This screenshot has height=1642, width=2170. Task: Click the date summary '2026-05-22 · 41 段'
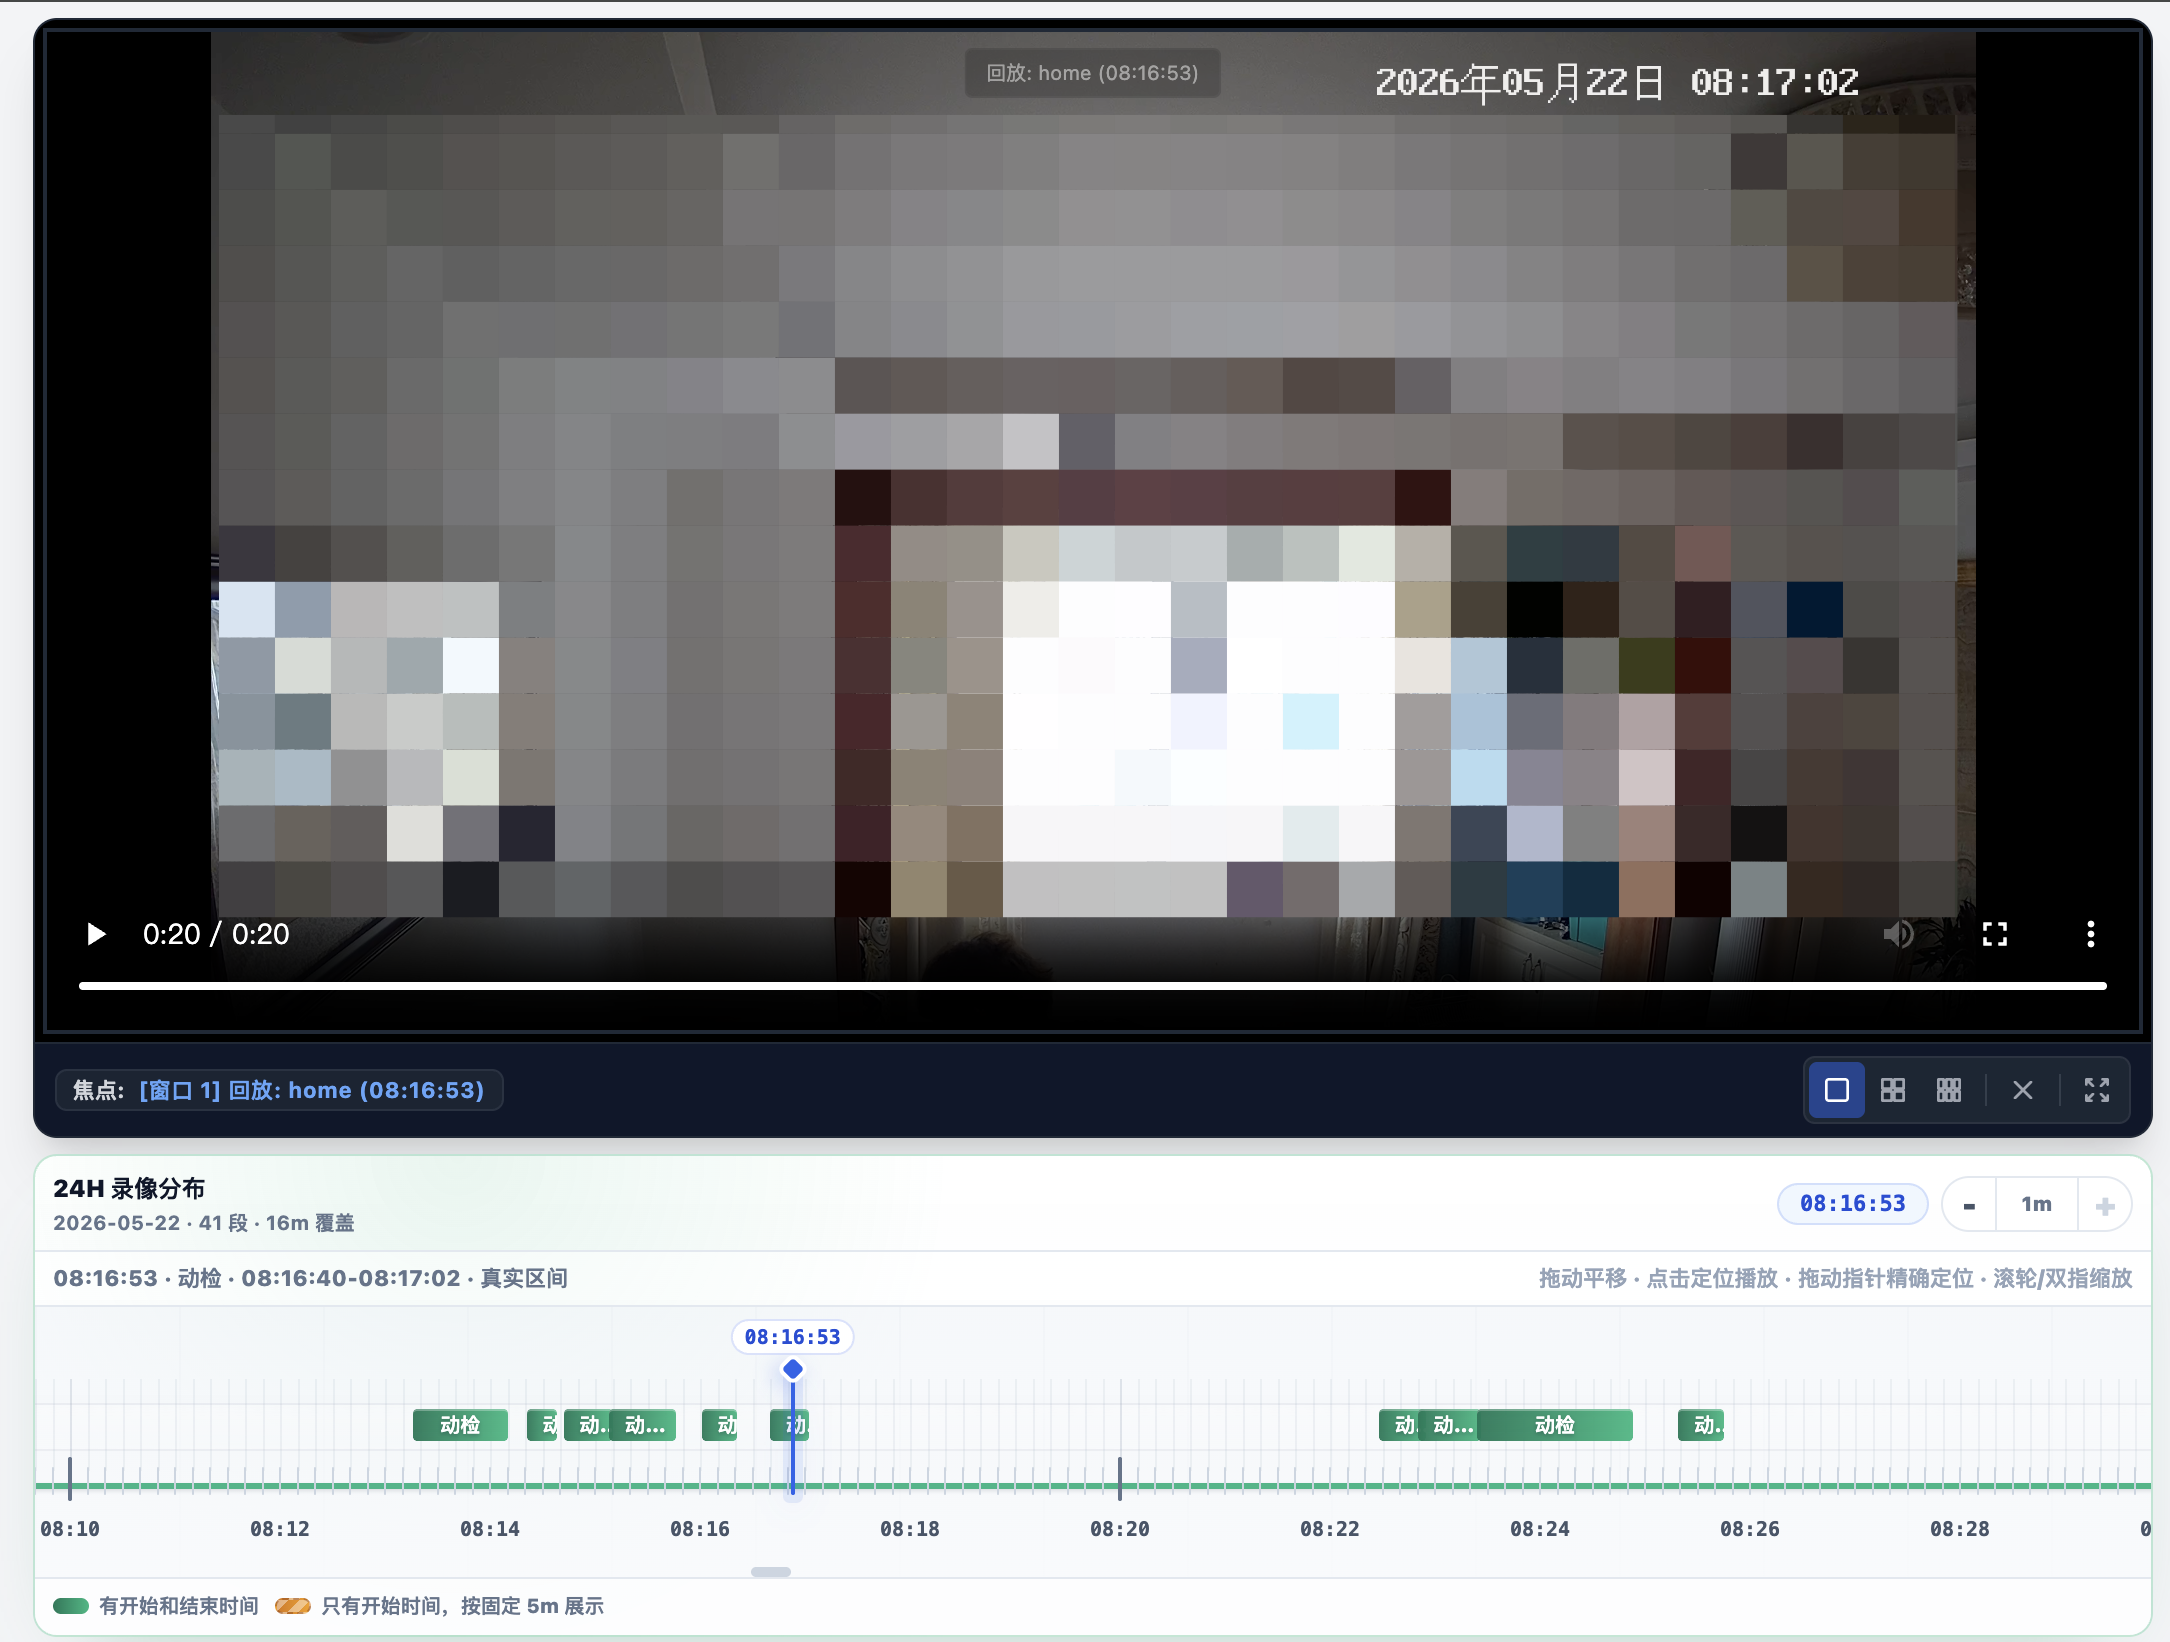point(151,1223)
